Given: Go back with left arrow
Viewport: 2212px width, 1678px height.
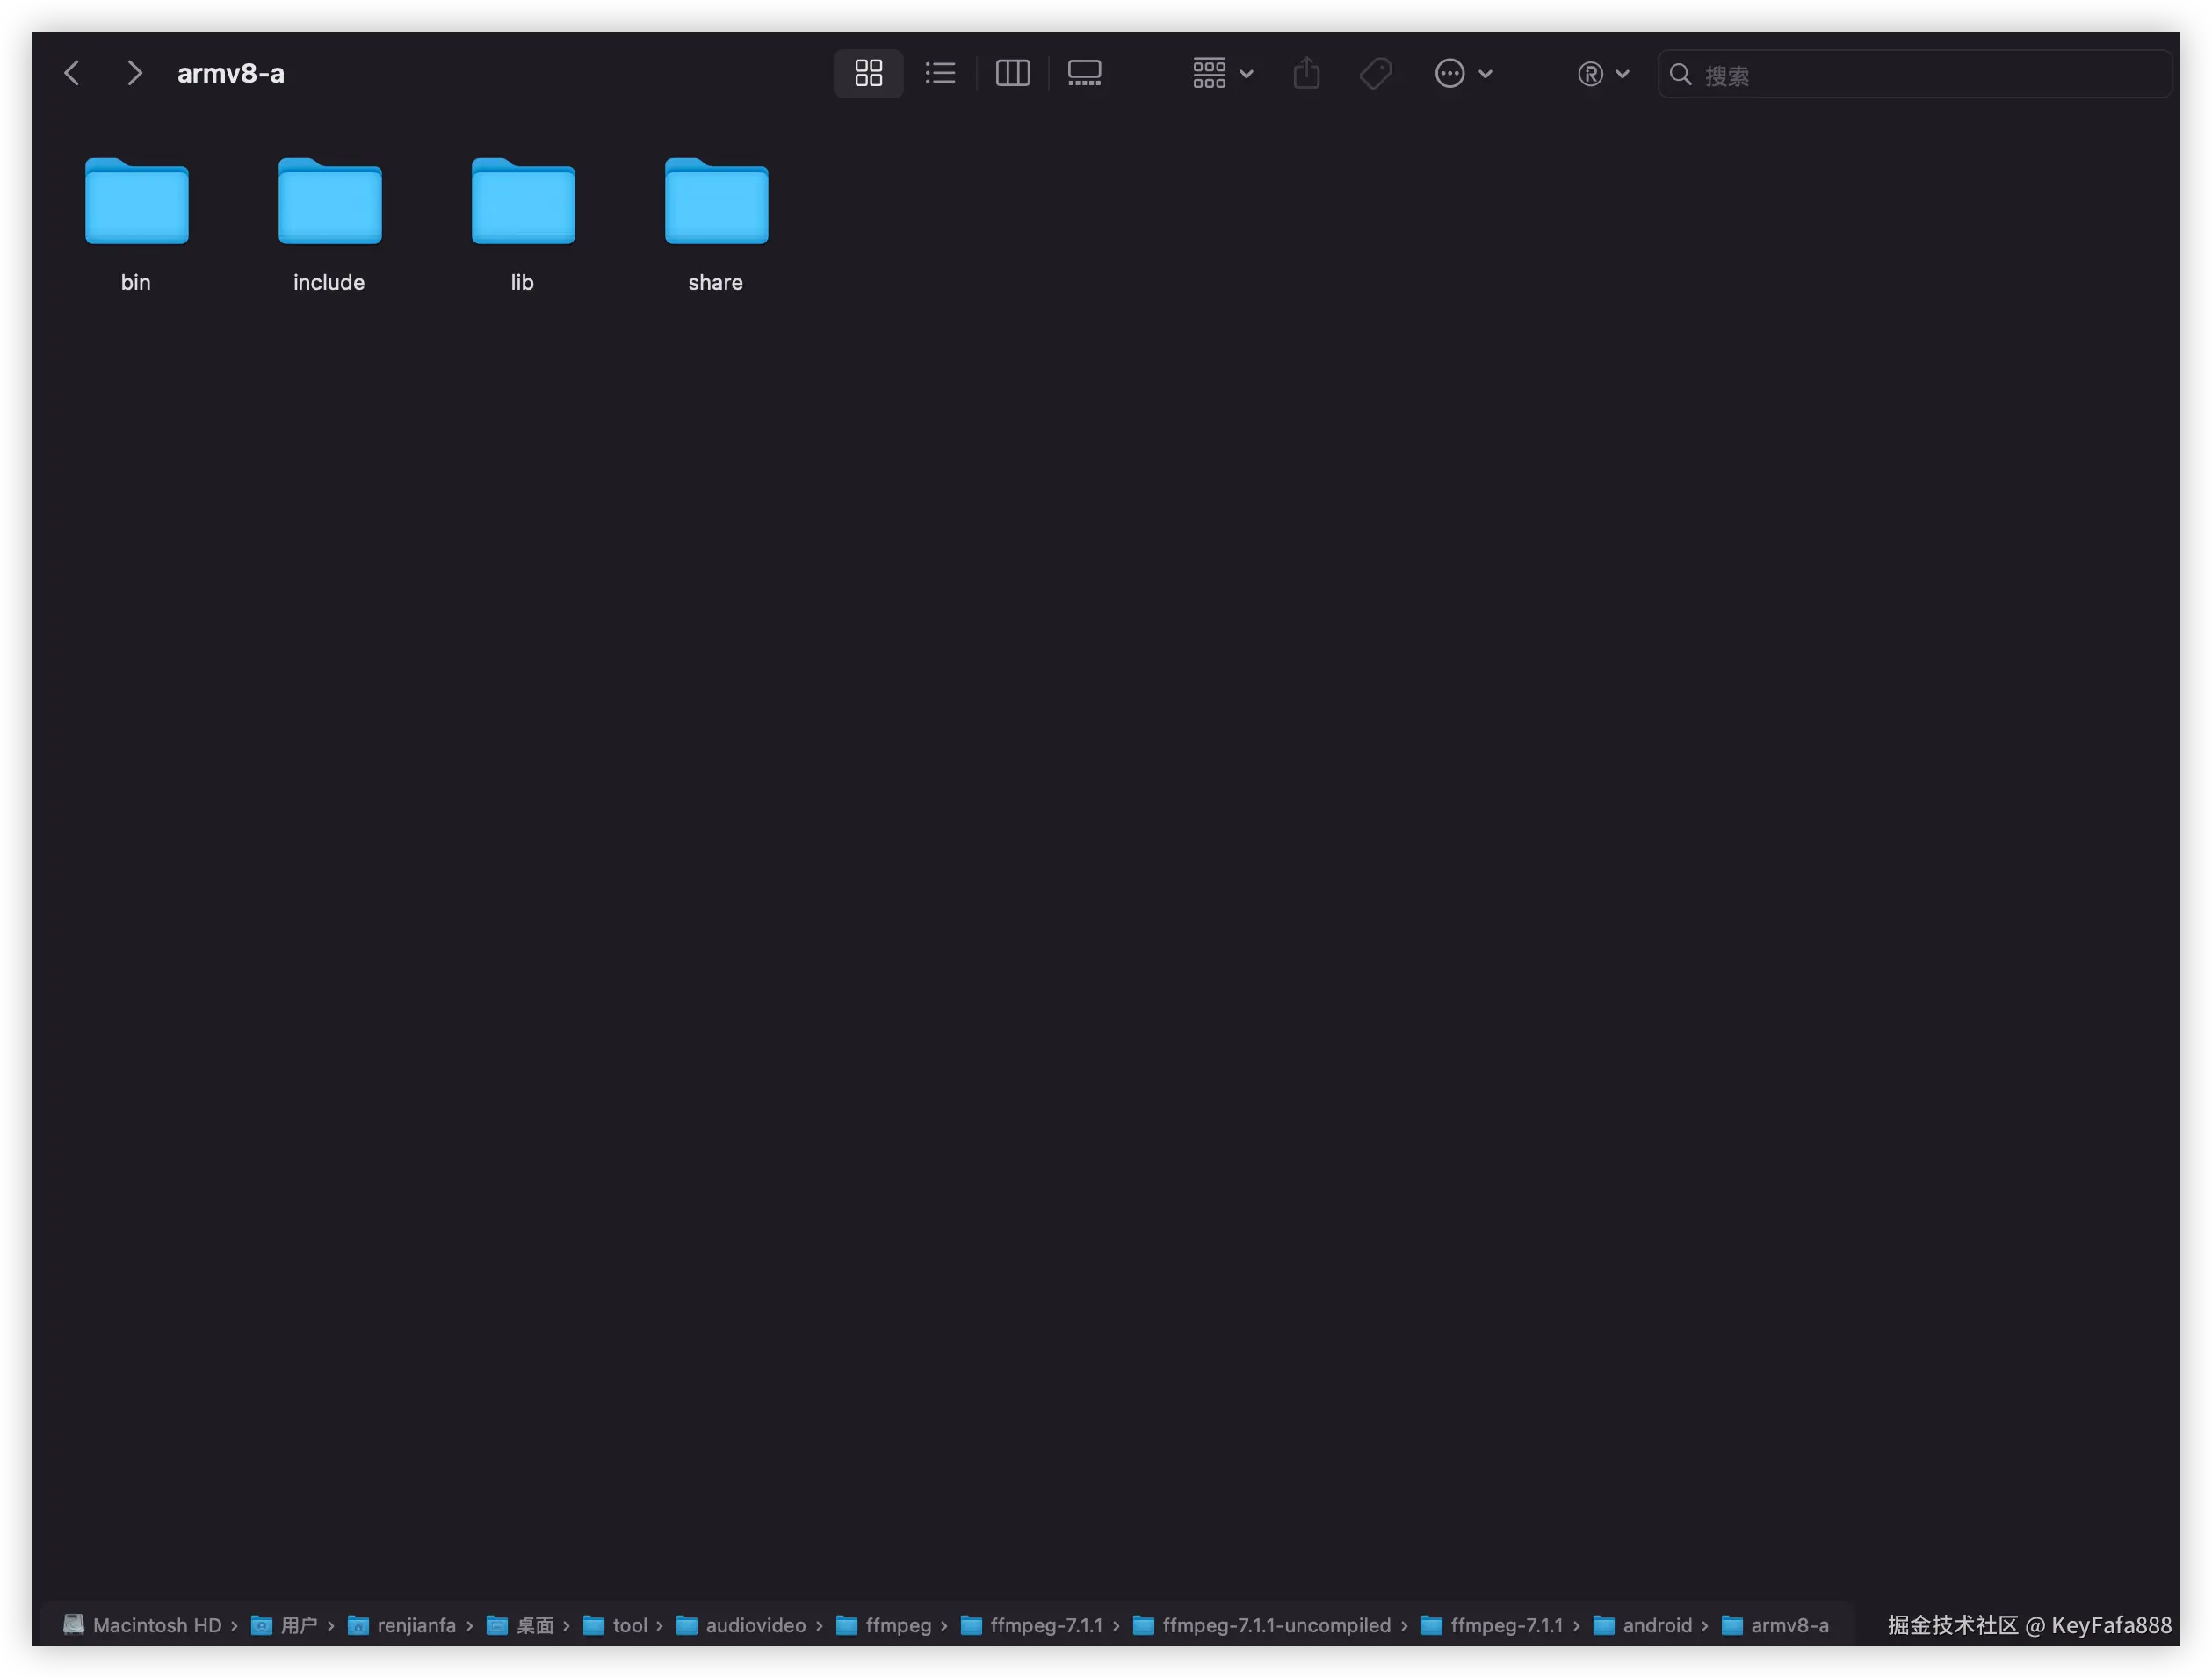Looking at the screenshot, I should click(x=72, y=73).
